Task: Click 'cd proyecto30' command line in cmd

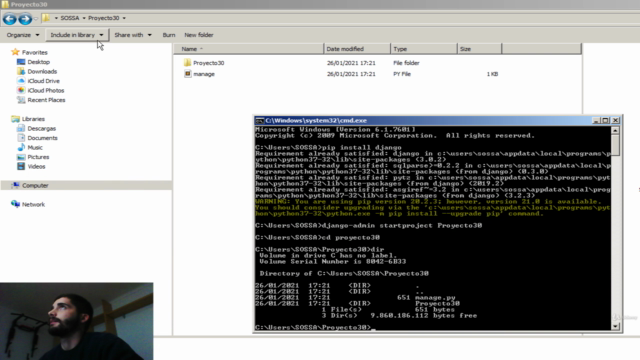Action: coord(318,237)
